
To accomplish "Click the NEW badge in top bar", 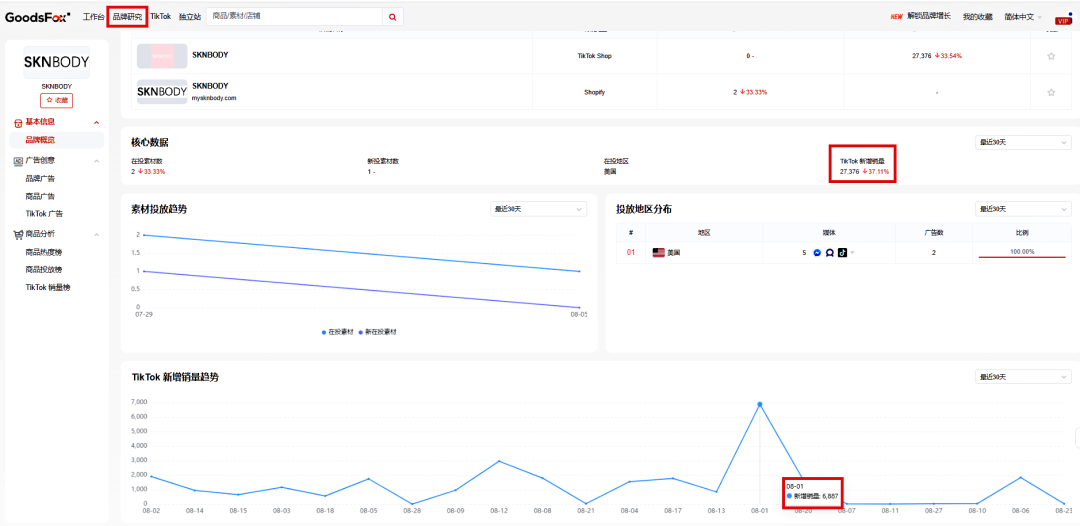I will [x=896, y=17].
